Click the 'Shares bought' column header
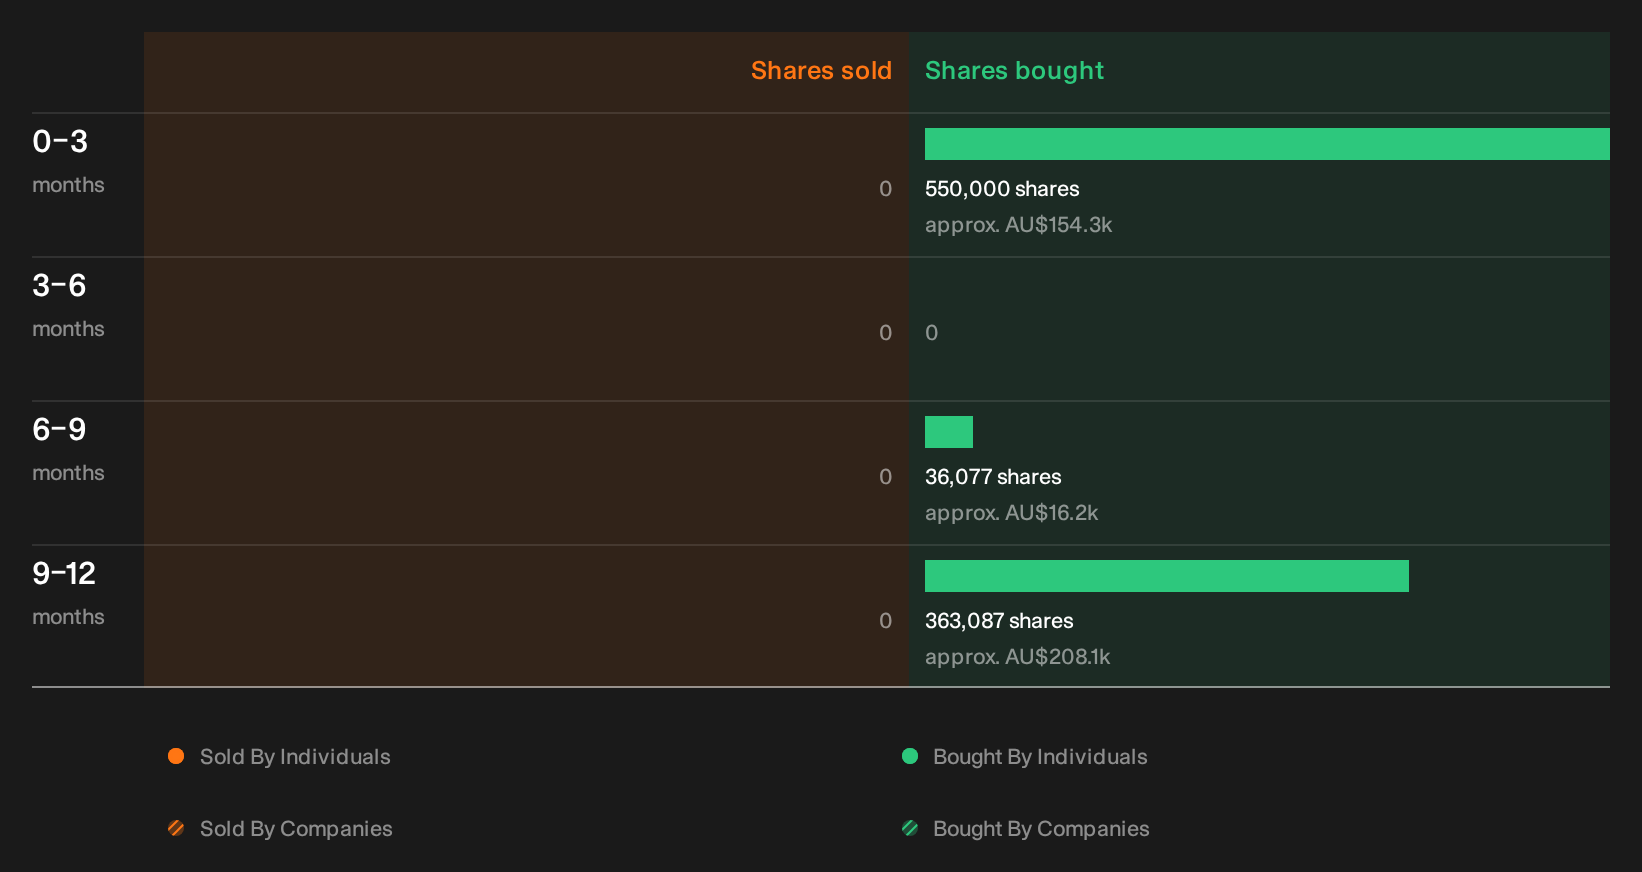The image size is (1642, 872). (x=1014, y=71)
